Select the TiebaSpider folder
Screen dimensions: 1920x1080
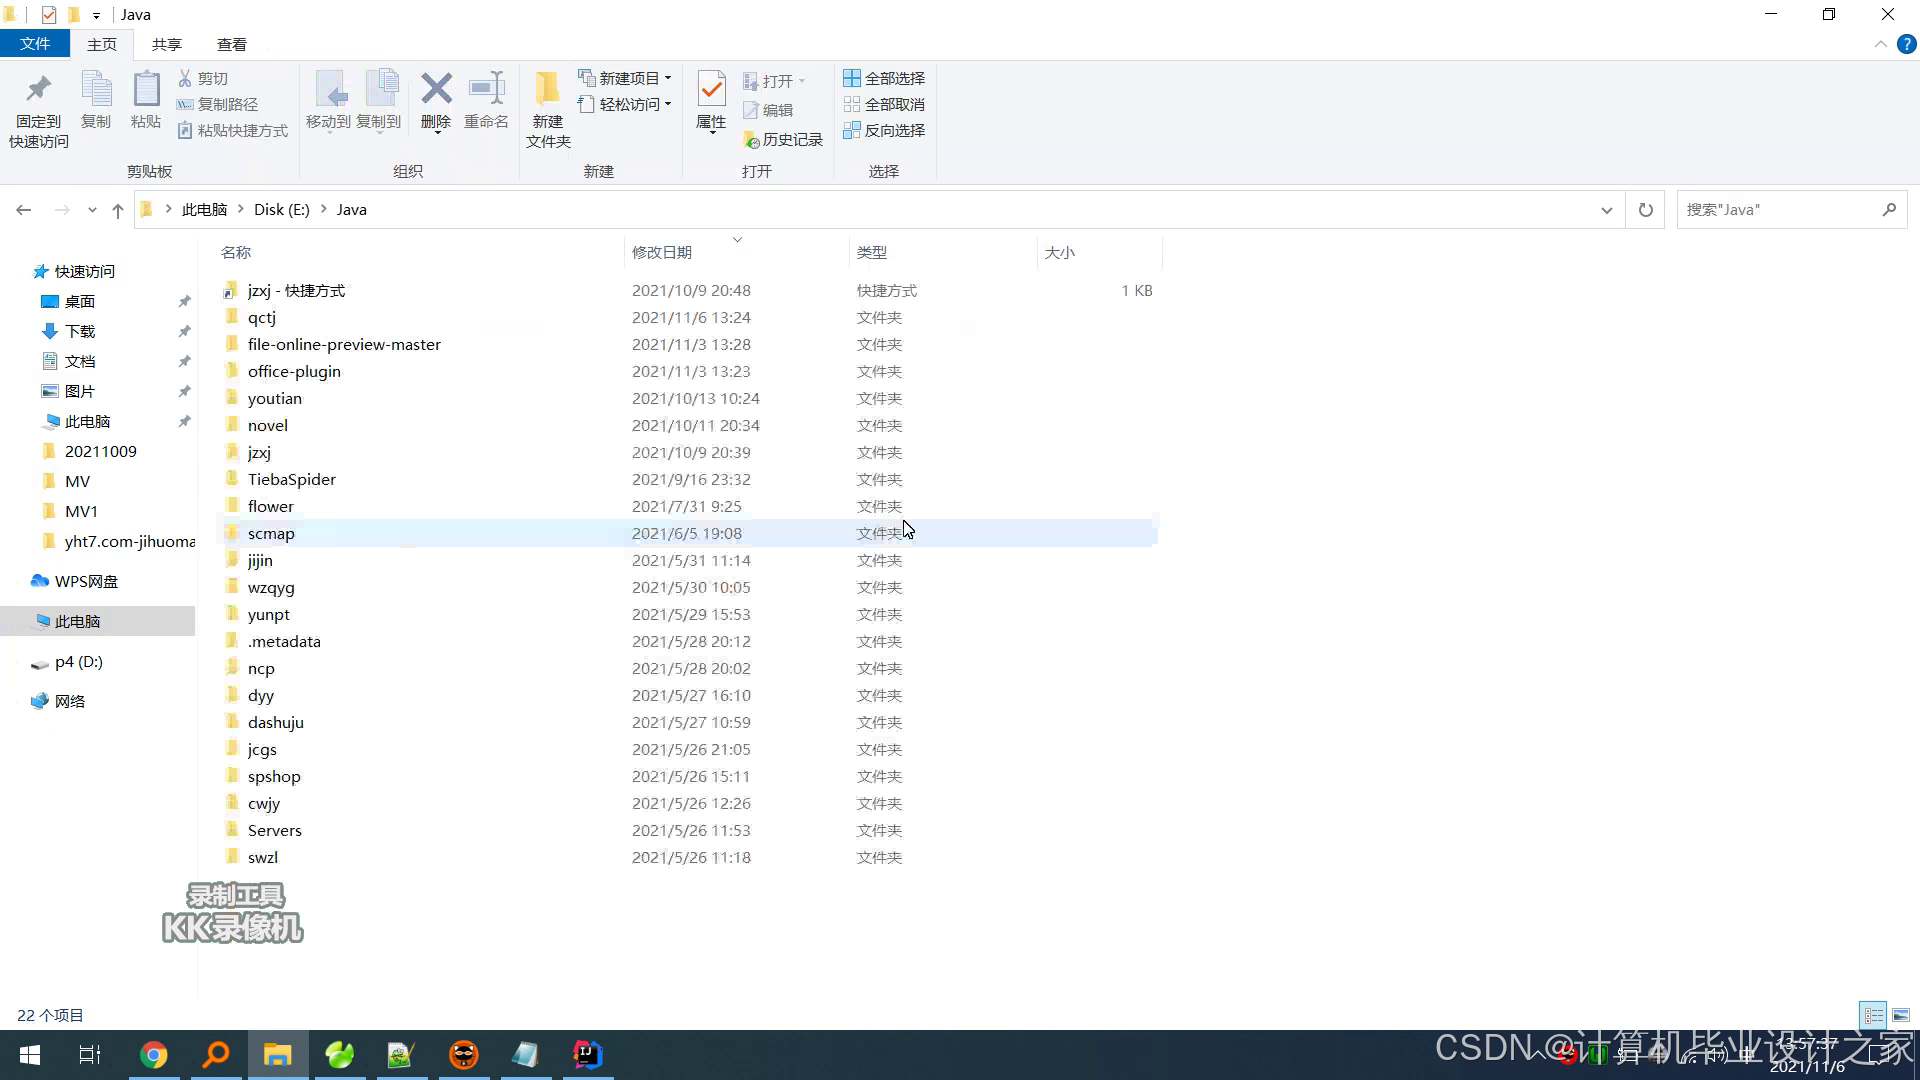coord(291,479)
